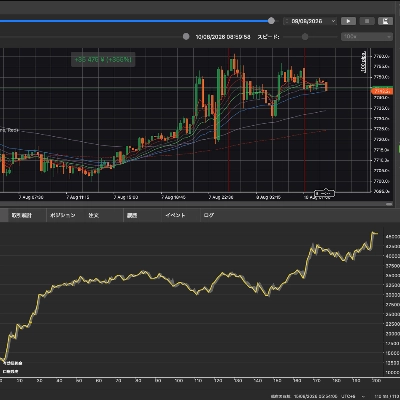Open the 注文 tab

click(94, 215)
